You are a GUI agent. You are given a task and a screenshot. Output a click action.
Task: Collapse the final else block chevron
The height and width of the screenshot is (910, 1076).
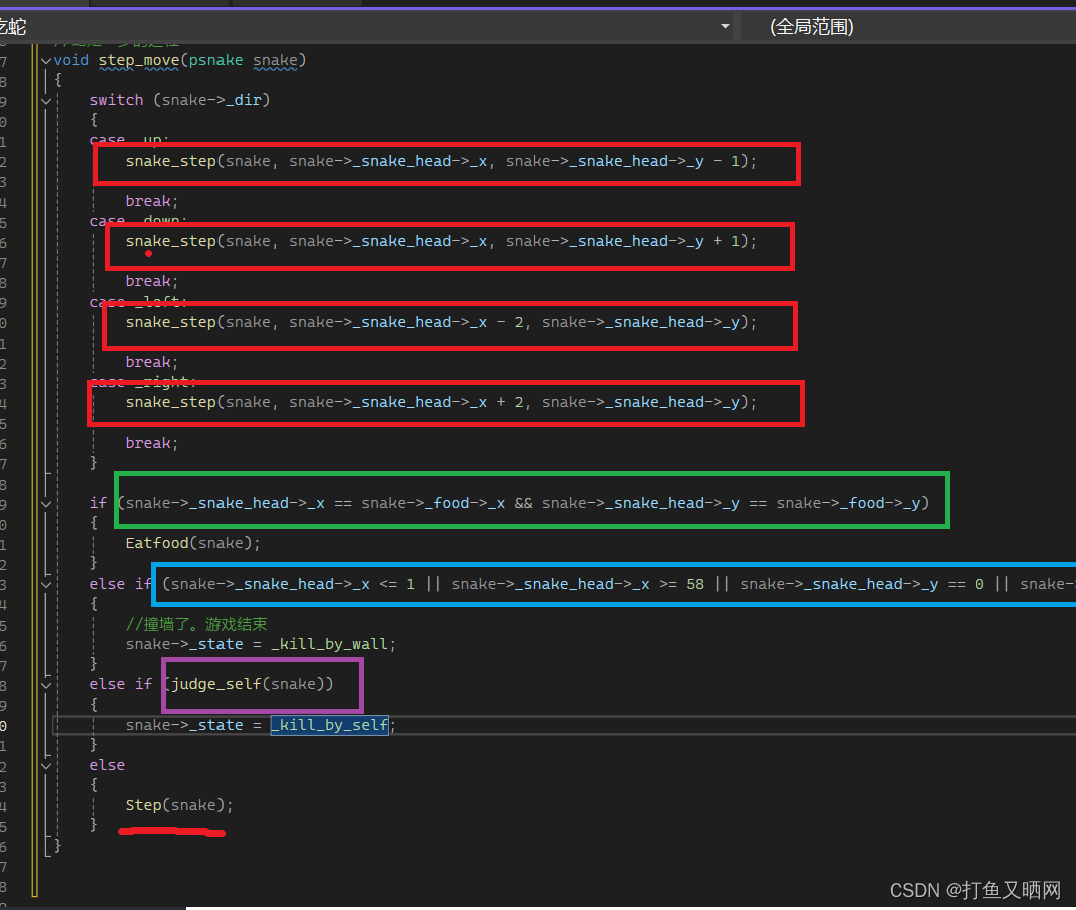[x=46, y=766]
